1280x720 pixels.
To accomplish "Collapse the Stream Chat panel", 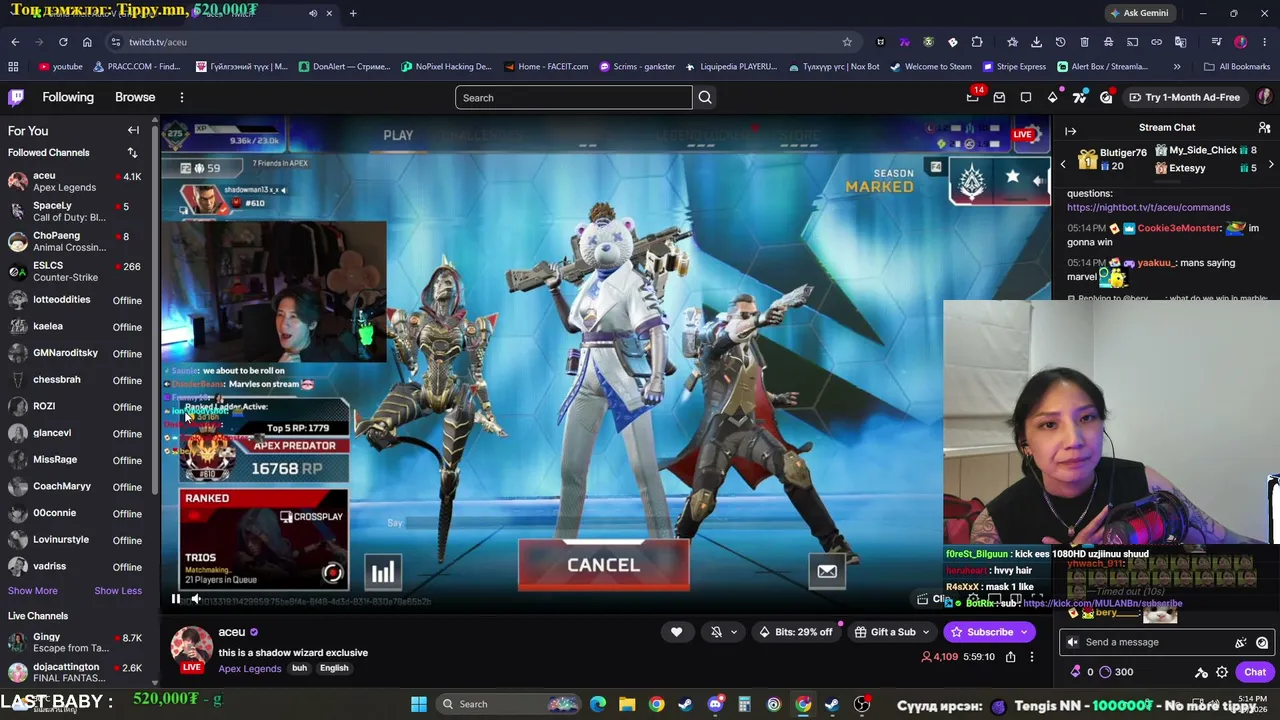I will 1070,131.
